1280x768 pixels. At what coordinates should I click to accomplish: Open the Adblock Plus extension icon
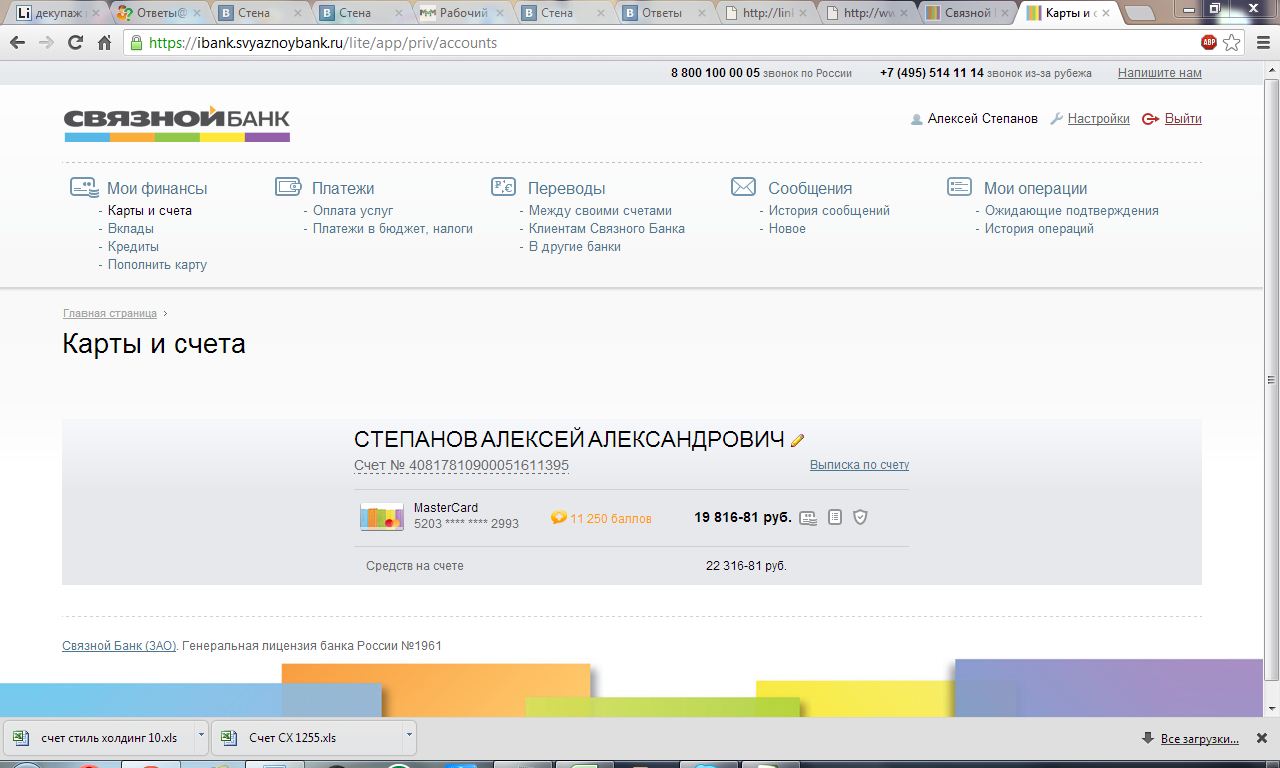point(1209,43)
